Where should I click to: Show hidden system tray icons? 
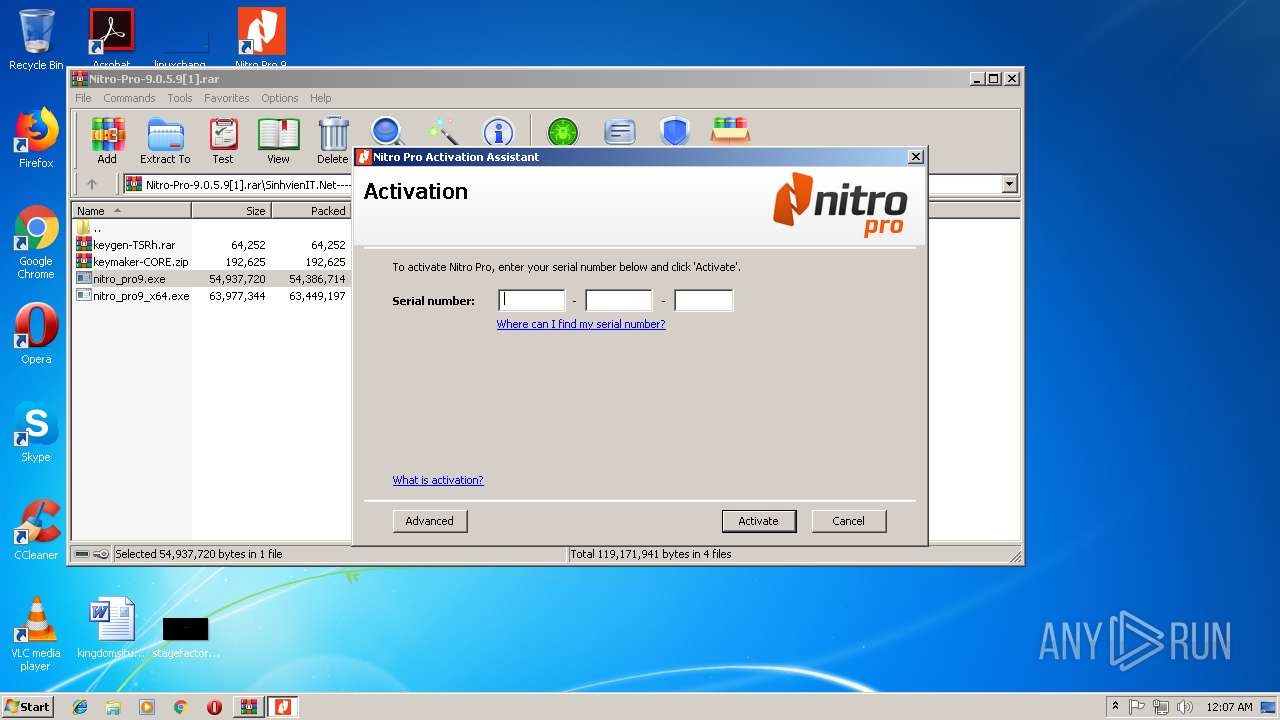(x=1115, y=707)
